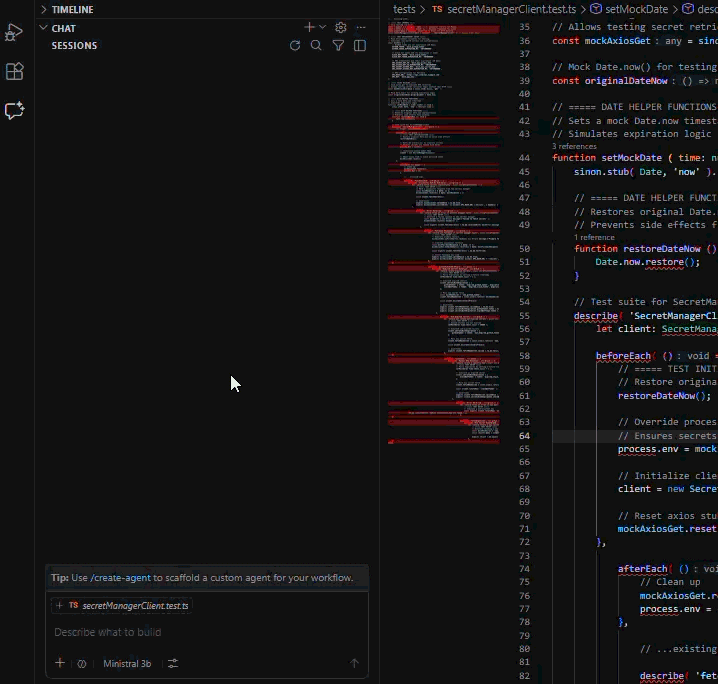Click the '// Clean up' comment on line 75
This screenshot has width=718, height=684.
(x=670, y=582)
